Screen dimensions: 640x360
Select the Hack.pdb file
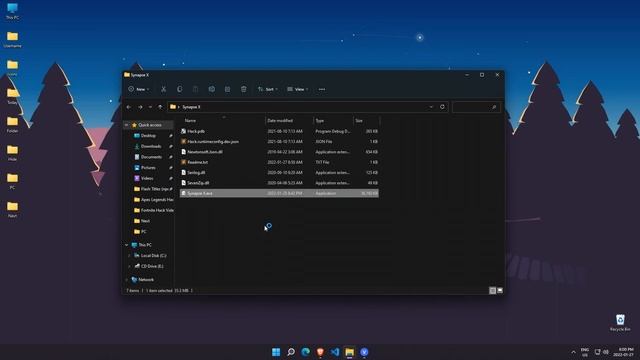tap(279, 131)
